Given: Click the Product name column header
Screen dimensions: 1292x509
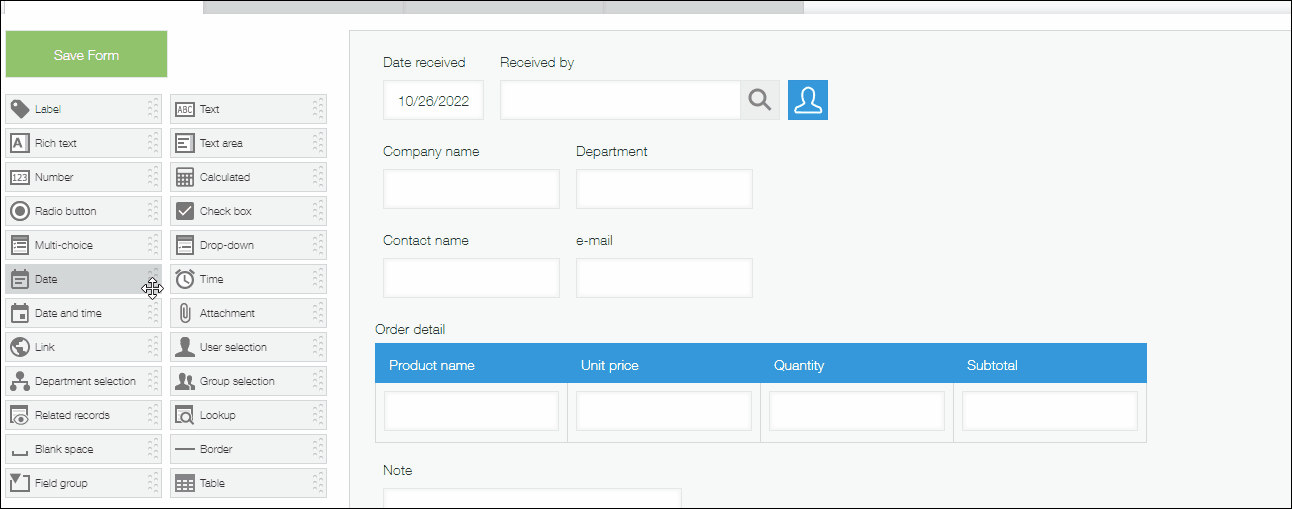Looking at the screenshot, I should pos(432,365).
